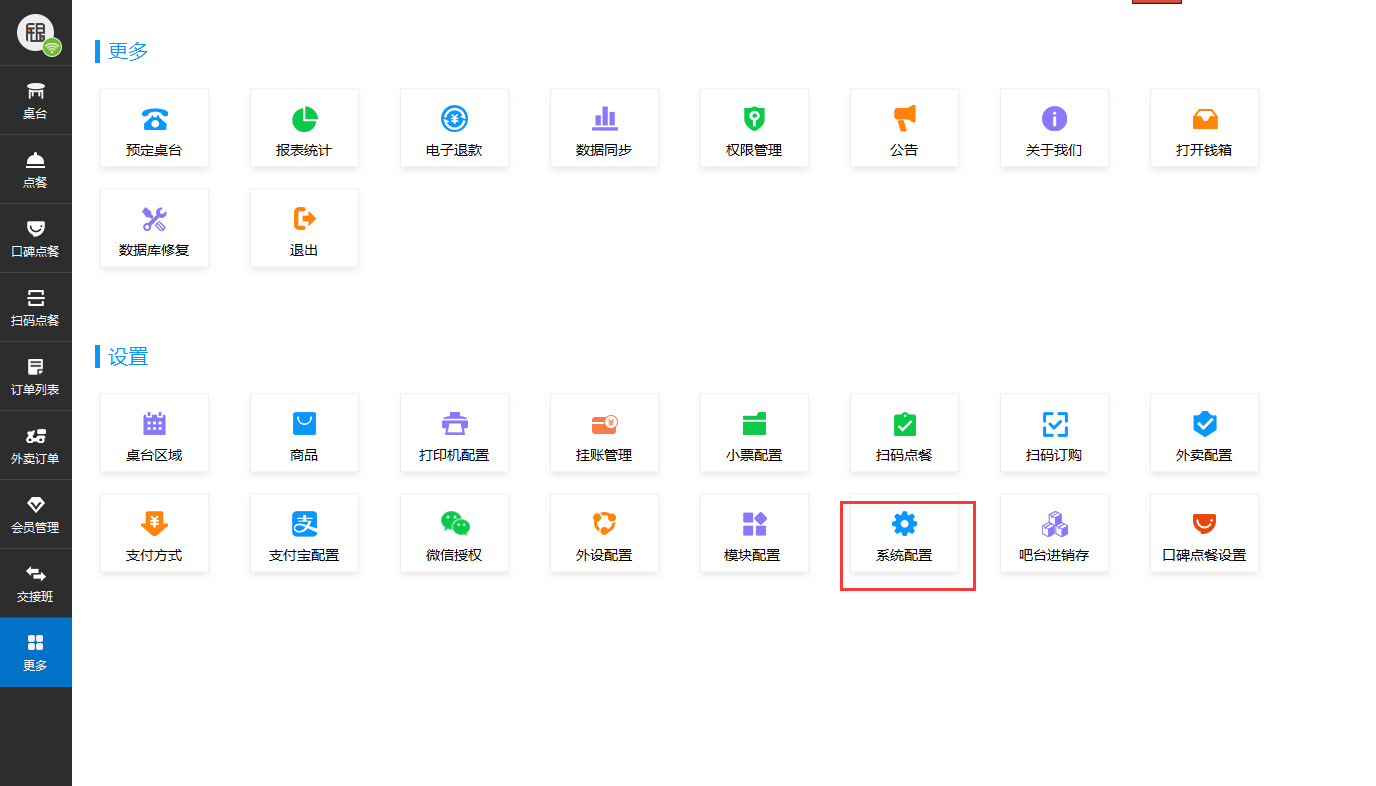Screen dimensions: 1376x786
Task: Start 数据同步 data sync
Action: [x=605, y=128]
